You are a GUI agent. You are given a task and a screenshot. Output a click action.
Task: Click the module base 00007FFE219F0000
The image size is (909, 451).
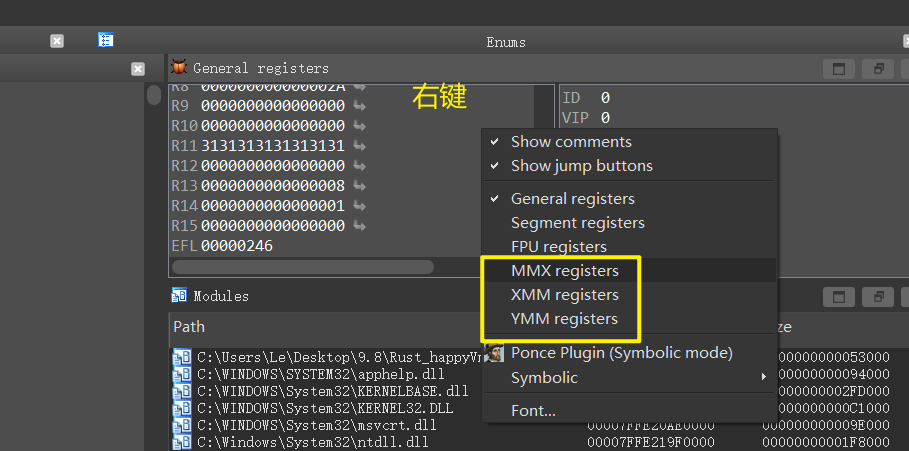(651, 443)
